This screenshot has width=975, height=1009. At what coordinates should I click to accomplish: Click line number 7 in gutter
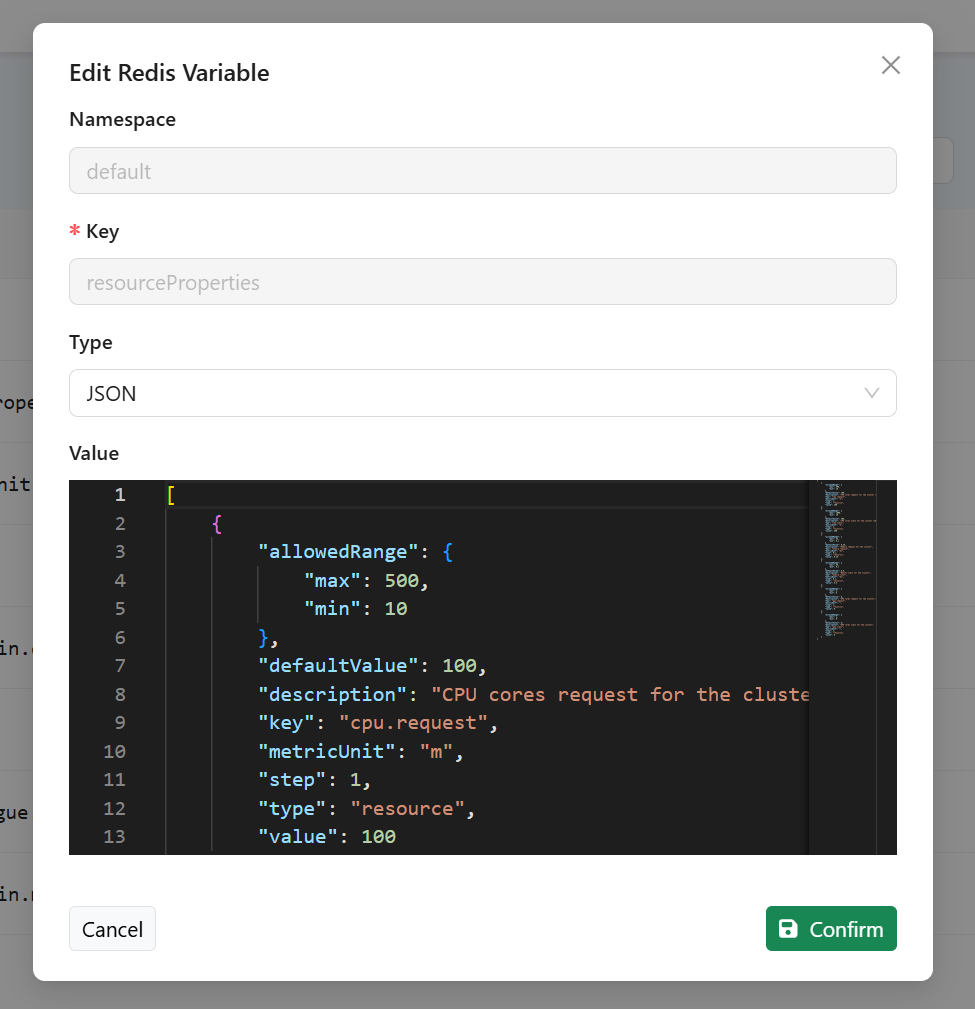click(x=120, y=665)
